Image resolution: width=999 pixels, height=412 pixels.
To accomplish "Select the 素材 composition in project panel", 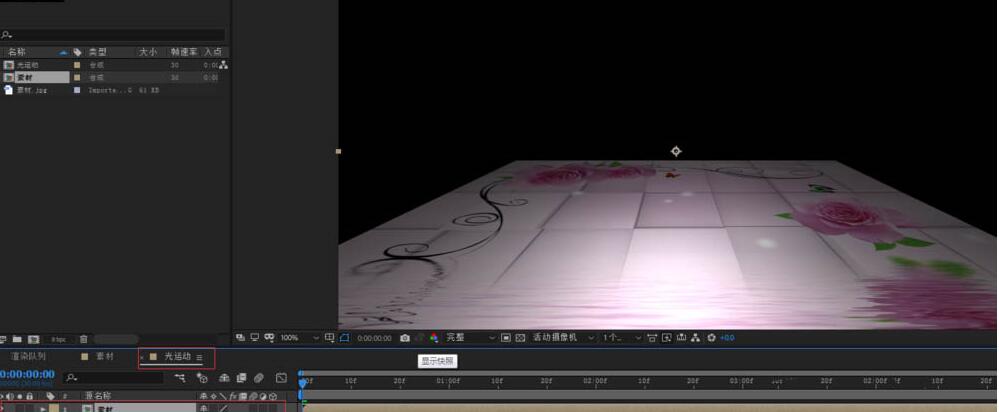I will 25,78.
